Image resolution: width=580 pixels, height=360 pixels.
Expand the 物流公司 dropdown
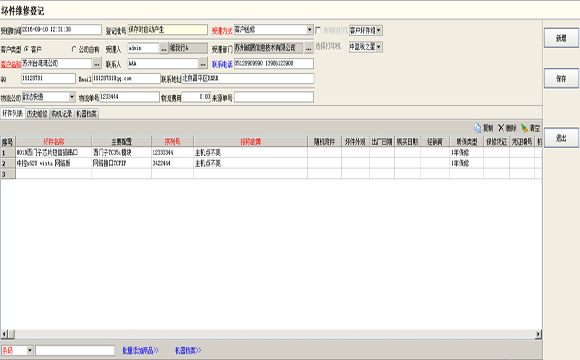tap(72, 97)
